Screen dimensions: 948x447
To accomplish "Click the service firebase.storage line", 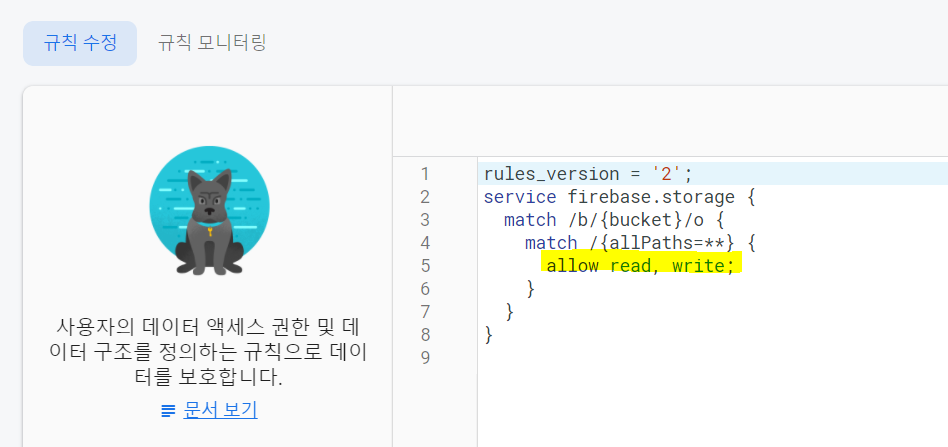I will (620, 197).
